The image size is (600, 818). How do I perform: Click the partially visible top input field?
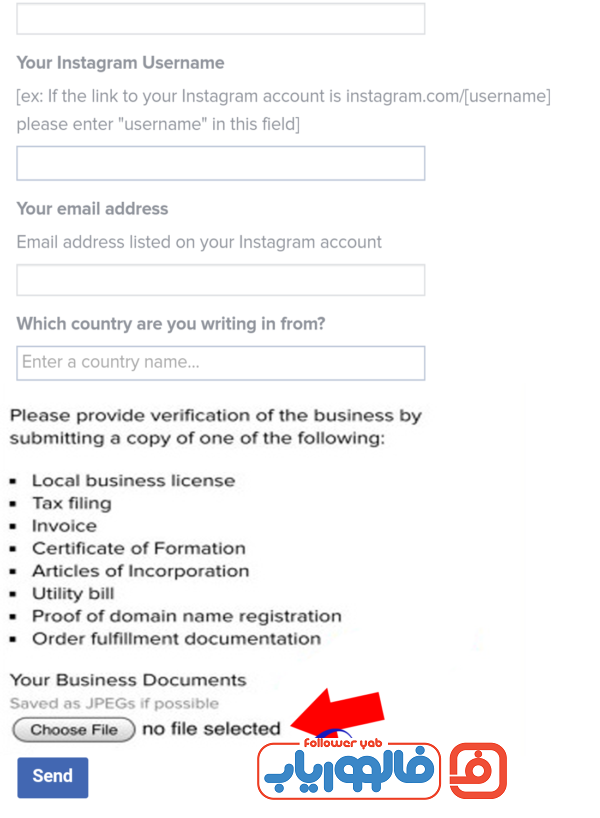point(221,19)
